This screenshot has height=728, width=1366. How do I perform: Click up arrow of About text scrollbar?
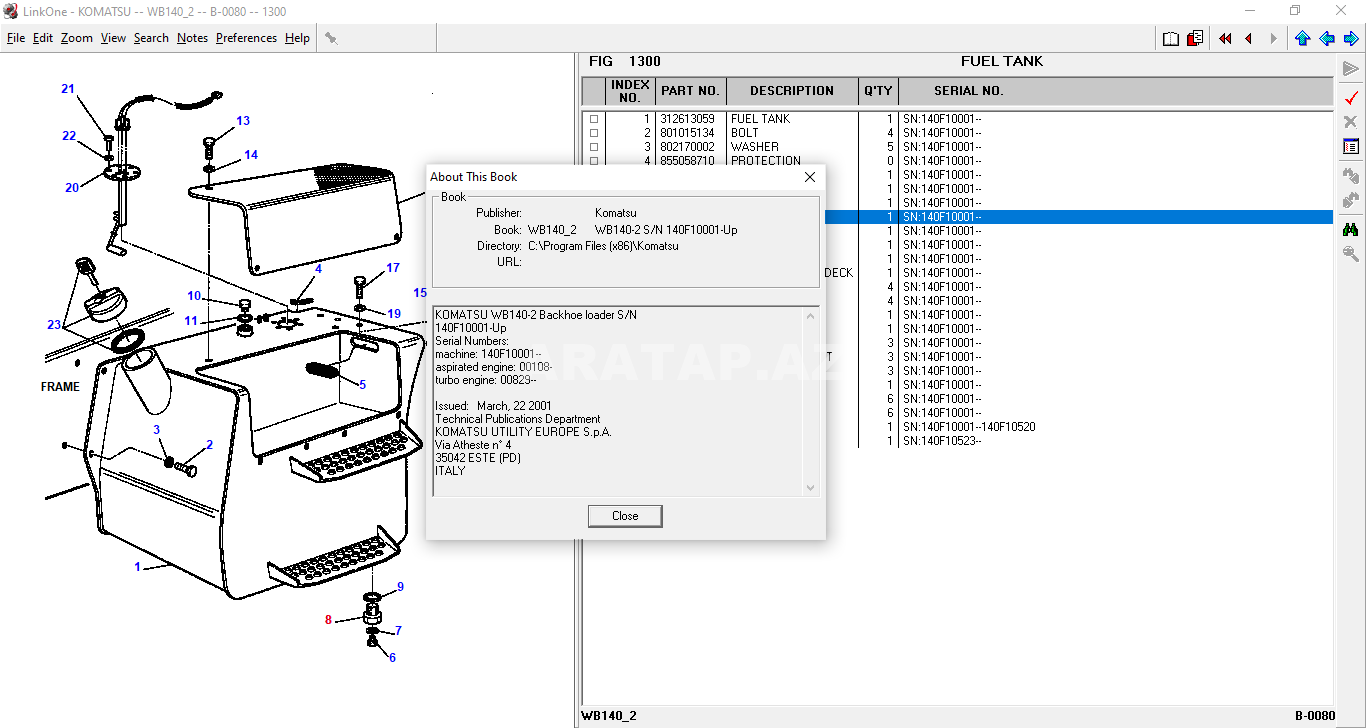(x=811, y=316)
